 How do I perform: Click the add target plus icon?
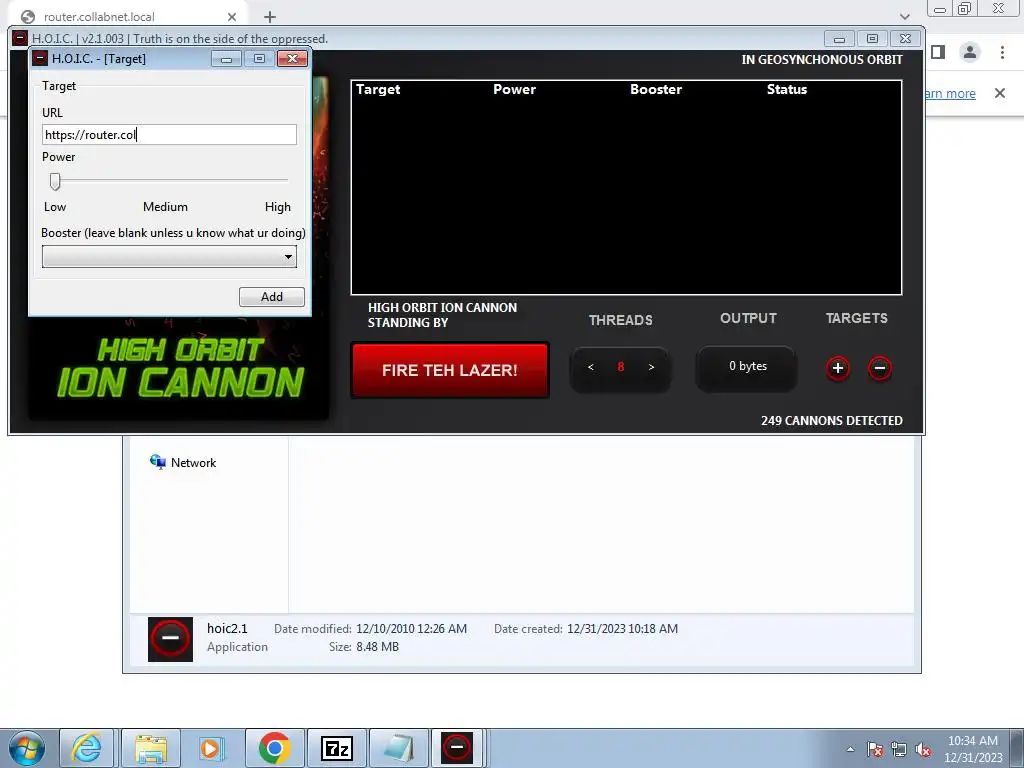(x=838, y=368)
